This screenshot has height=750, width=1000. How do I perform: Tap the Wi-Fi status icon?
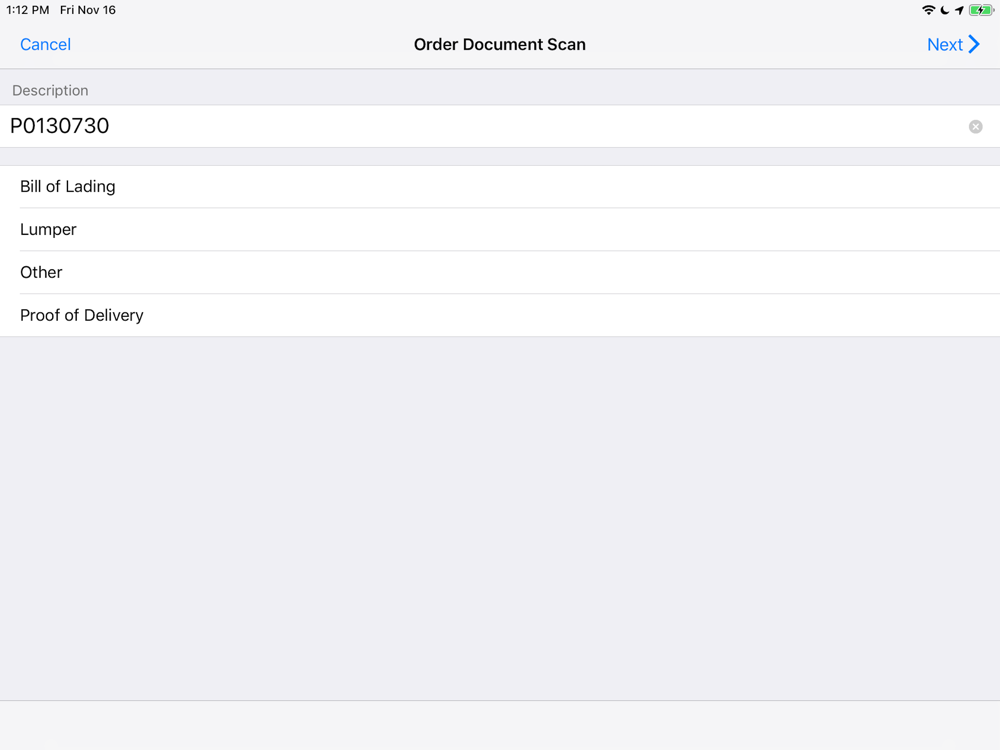point(929,10)
